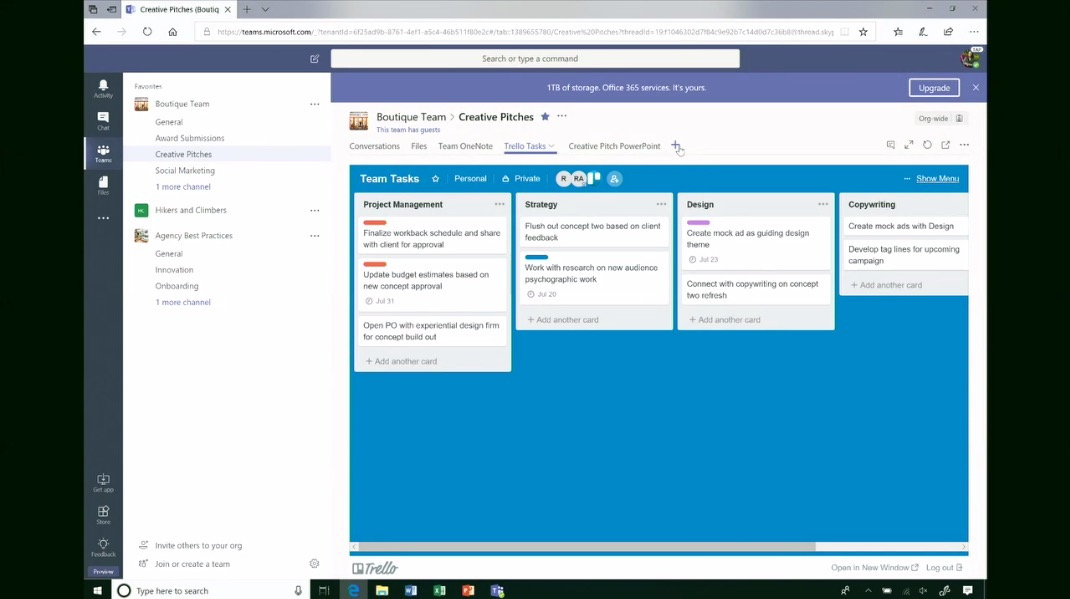Expand Trello Tasks tab dropdown arrow
The image size is (1070, 599).
[x=551, y=146]
